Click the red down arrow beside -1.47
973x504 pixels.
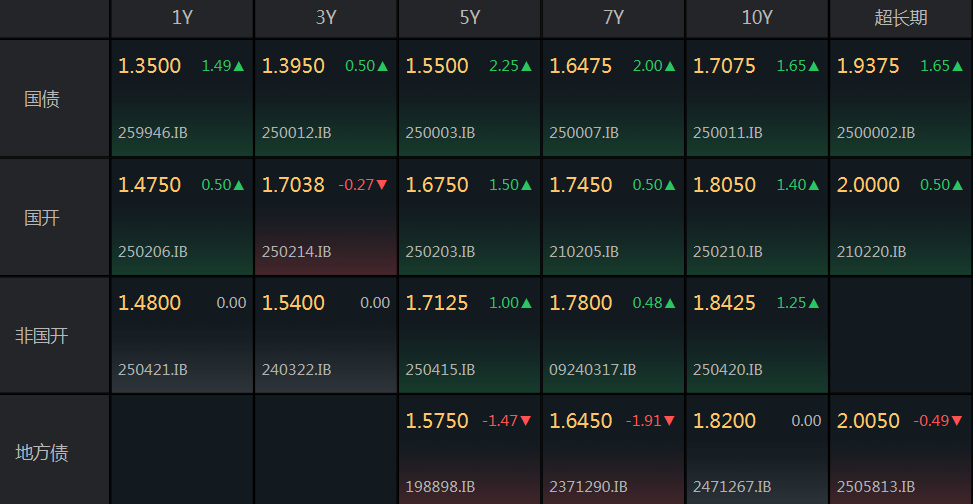pyautogui.click(x=526, y=421)
